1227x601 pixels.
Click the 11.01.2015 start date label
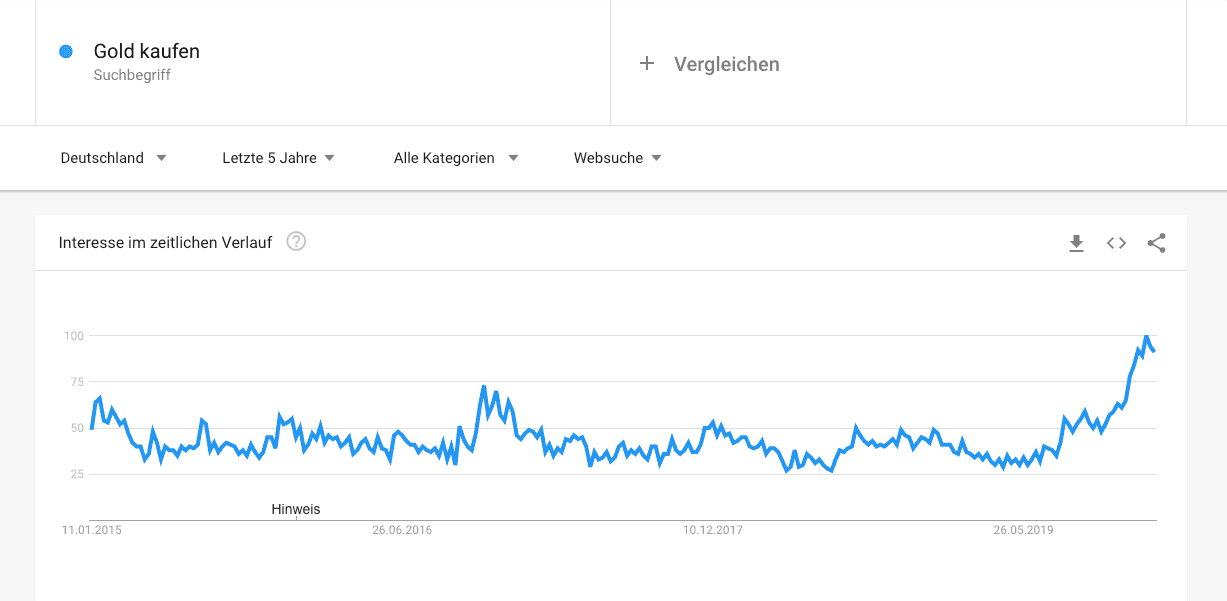point(91,530)
